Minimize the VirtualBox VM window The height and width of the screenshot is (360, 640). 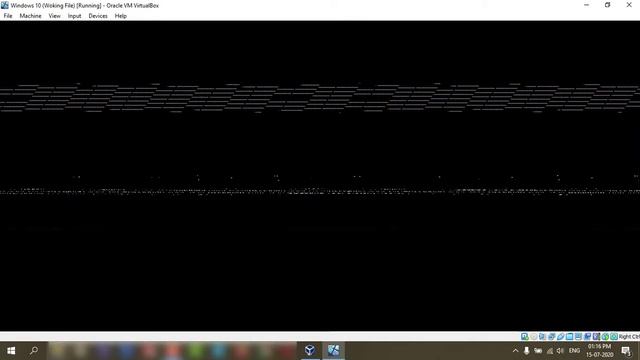tap(587, 5)
